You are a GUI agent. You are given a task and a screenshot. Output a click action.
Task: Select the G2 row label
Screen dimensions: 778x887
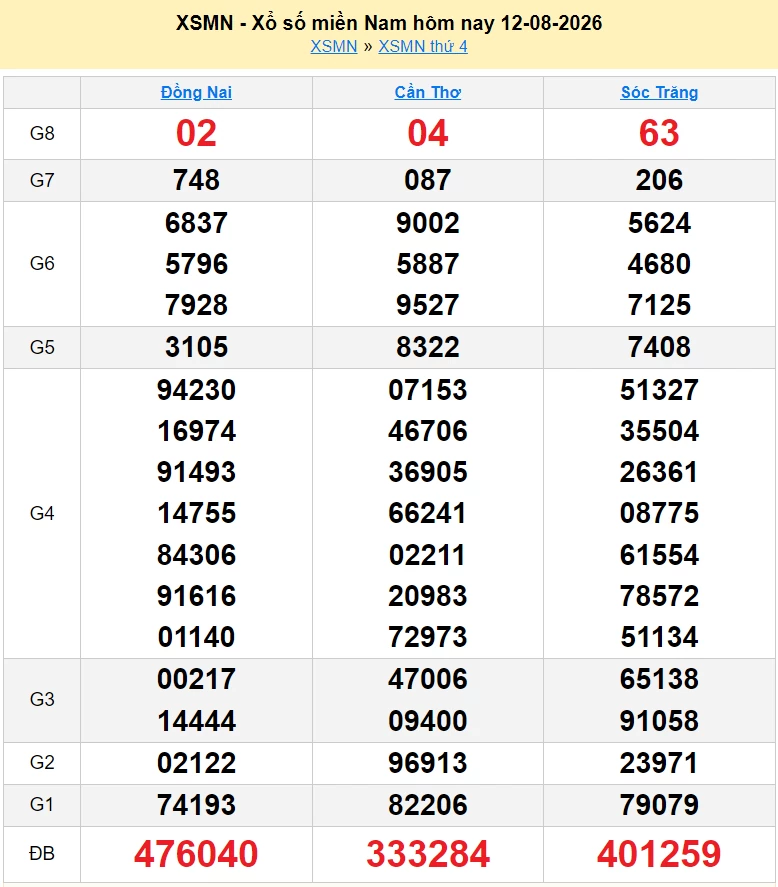[42, 763]
